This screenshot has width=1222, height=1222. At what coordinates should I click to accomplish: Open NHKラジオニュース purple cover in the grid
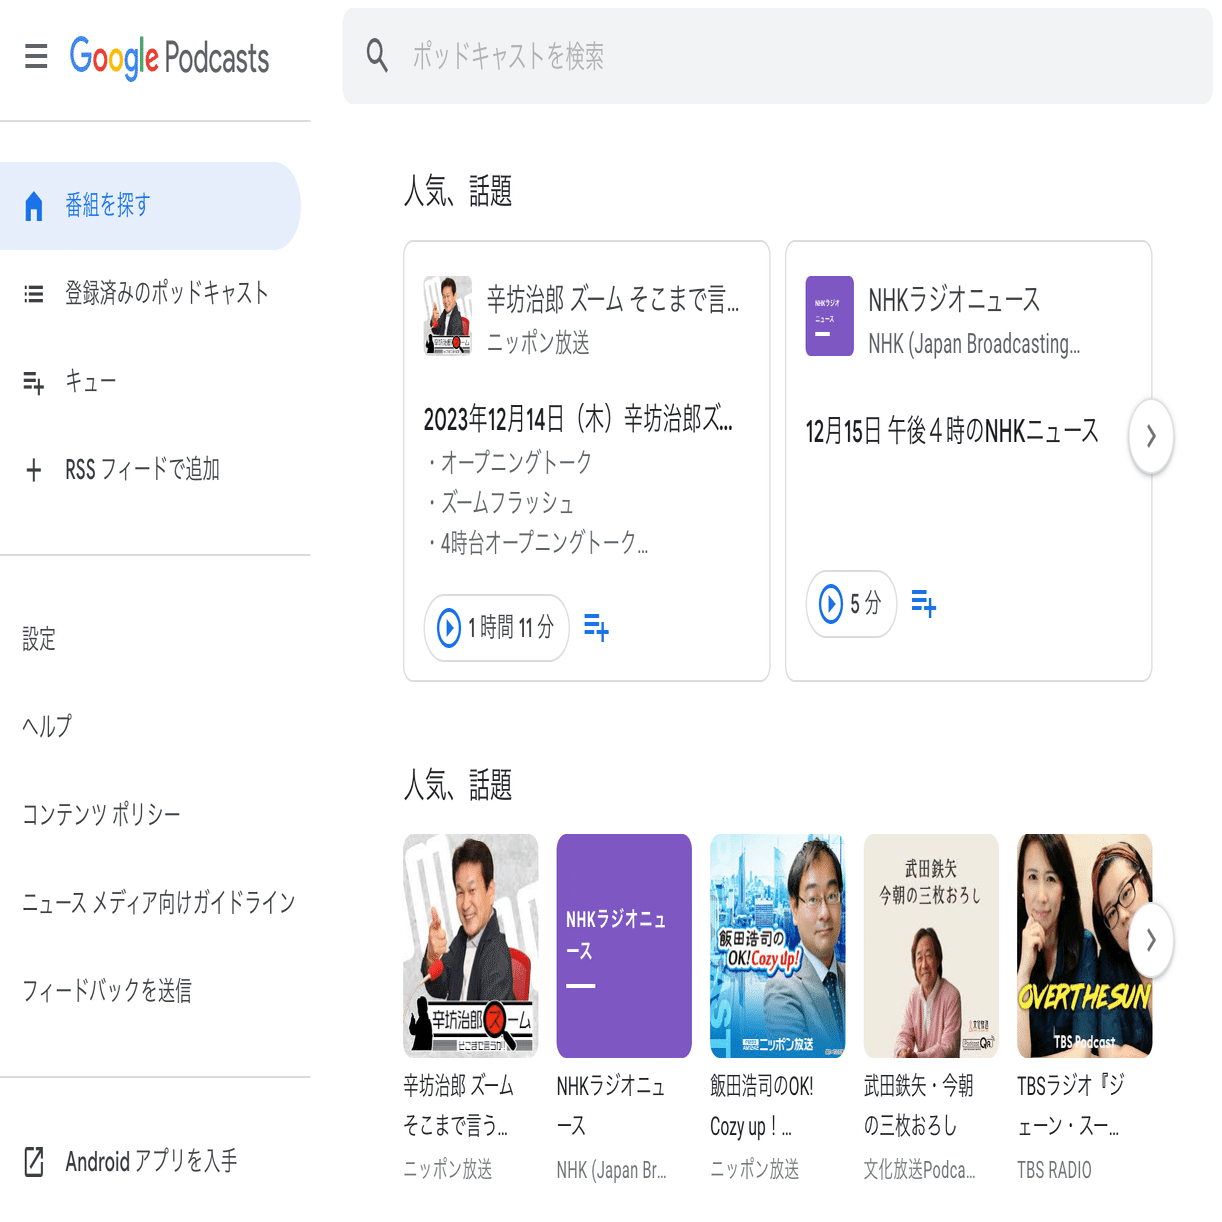tap(624, 946)
